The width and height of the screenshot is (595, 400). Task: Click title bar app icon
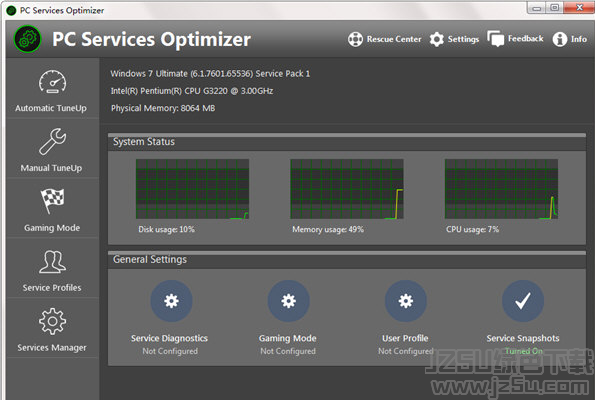pyautogui.click(x=11, y=10)
